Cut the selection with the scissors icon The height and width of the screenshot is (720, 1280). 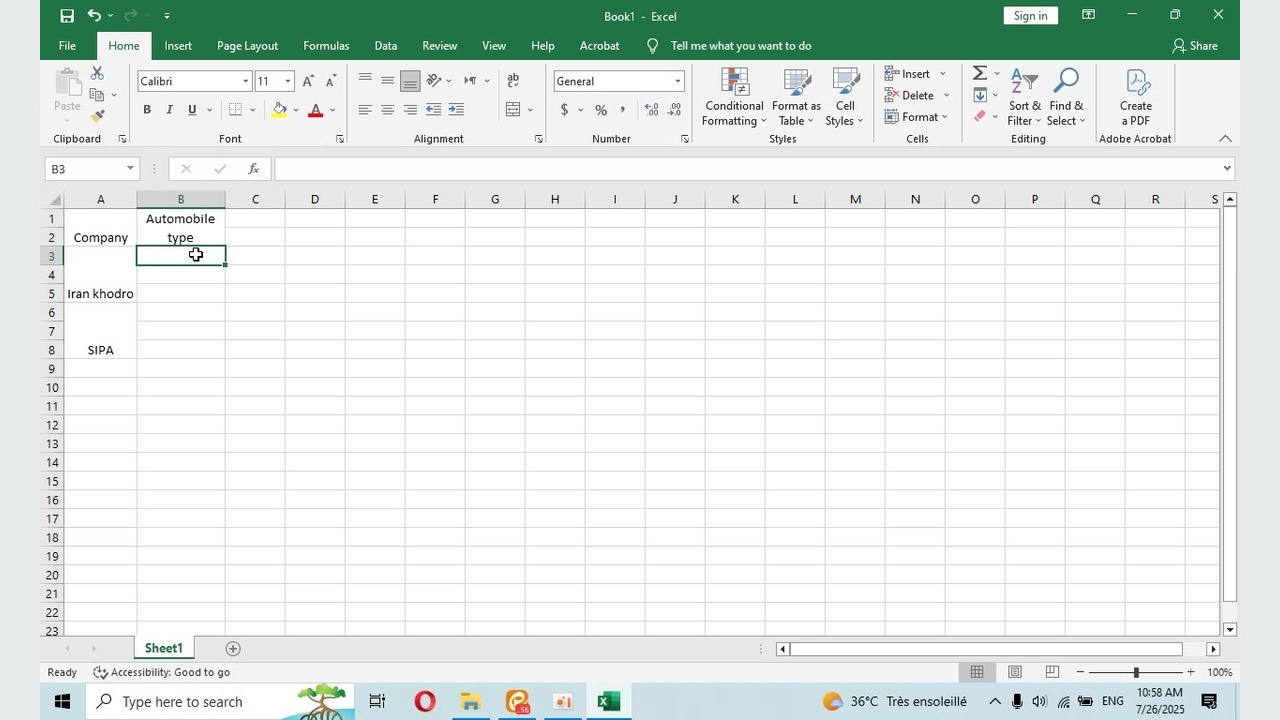[x=97, y=73]
